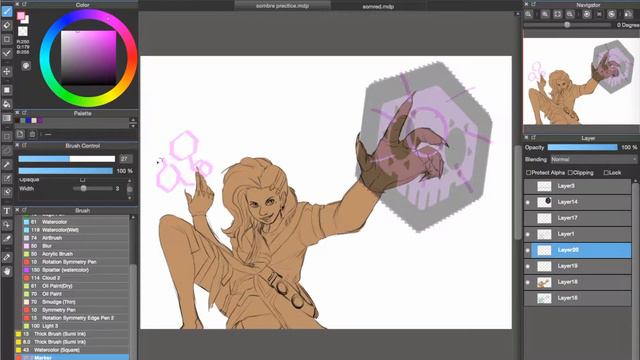
Task: Select the Divide/ruler tool above Hand tool
Action: (x=7, y=258)
